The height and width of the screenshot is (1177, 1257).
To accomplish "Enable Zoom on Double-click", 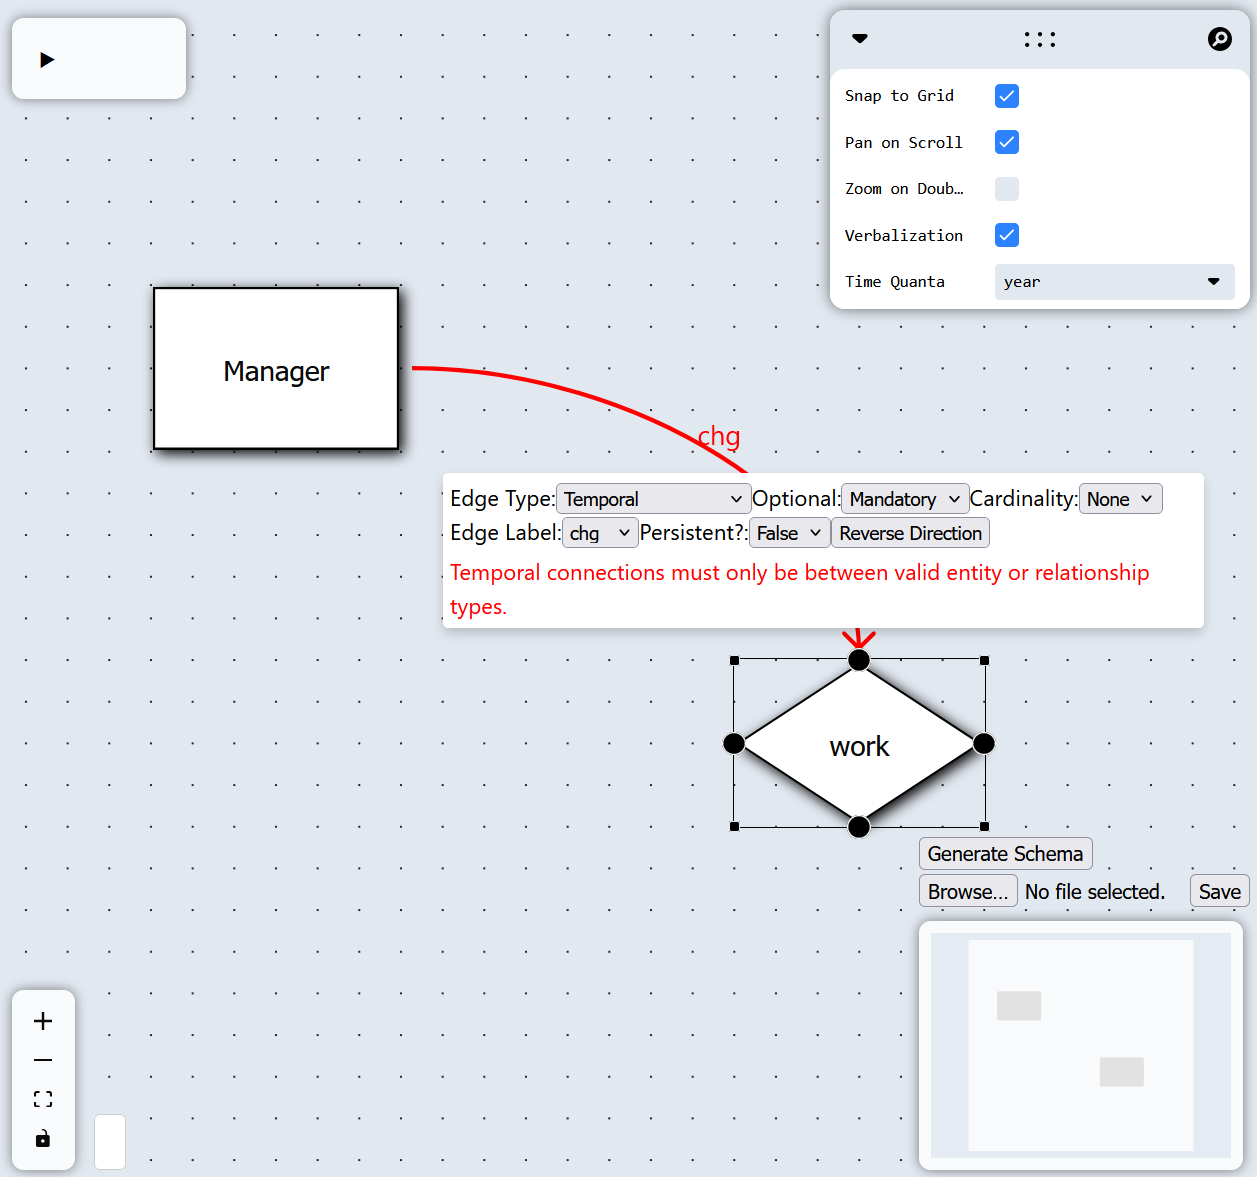I will (x=1006, y=188).
